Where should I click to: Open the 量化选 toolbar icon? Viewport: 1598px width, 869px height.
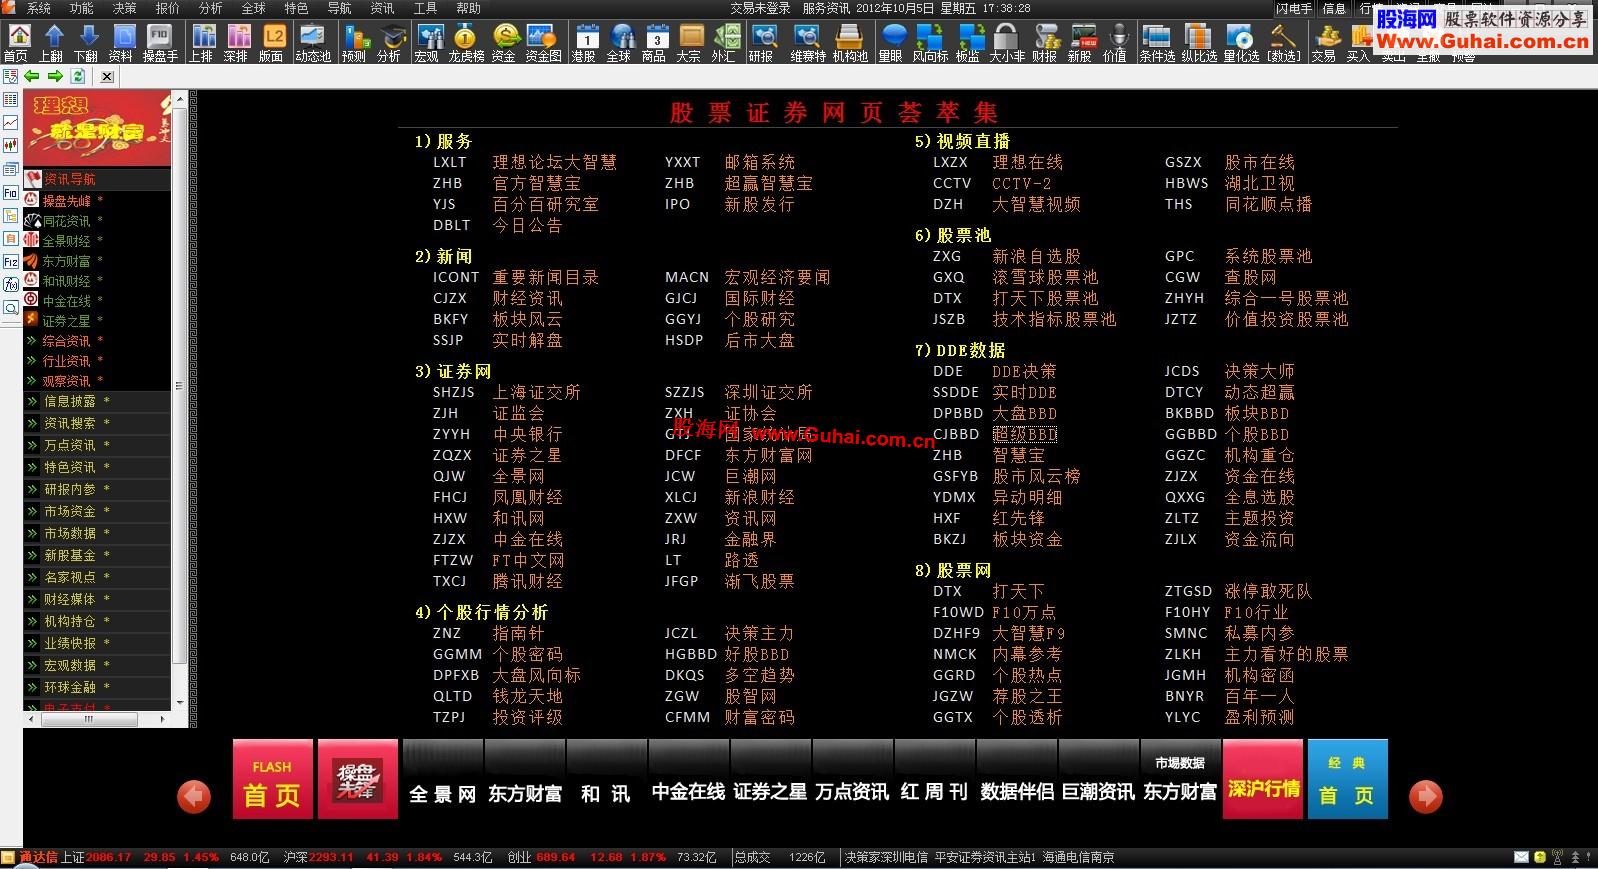1241,42
